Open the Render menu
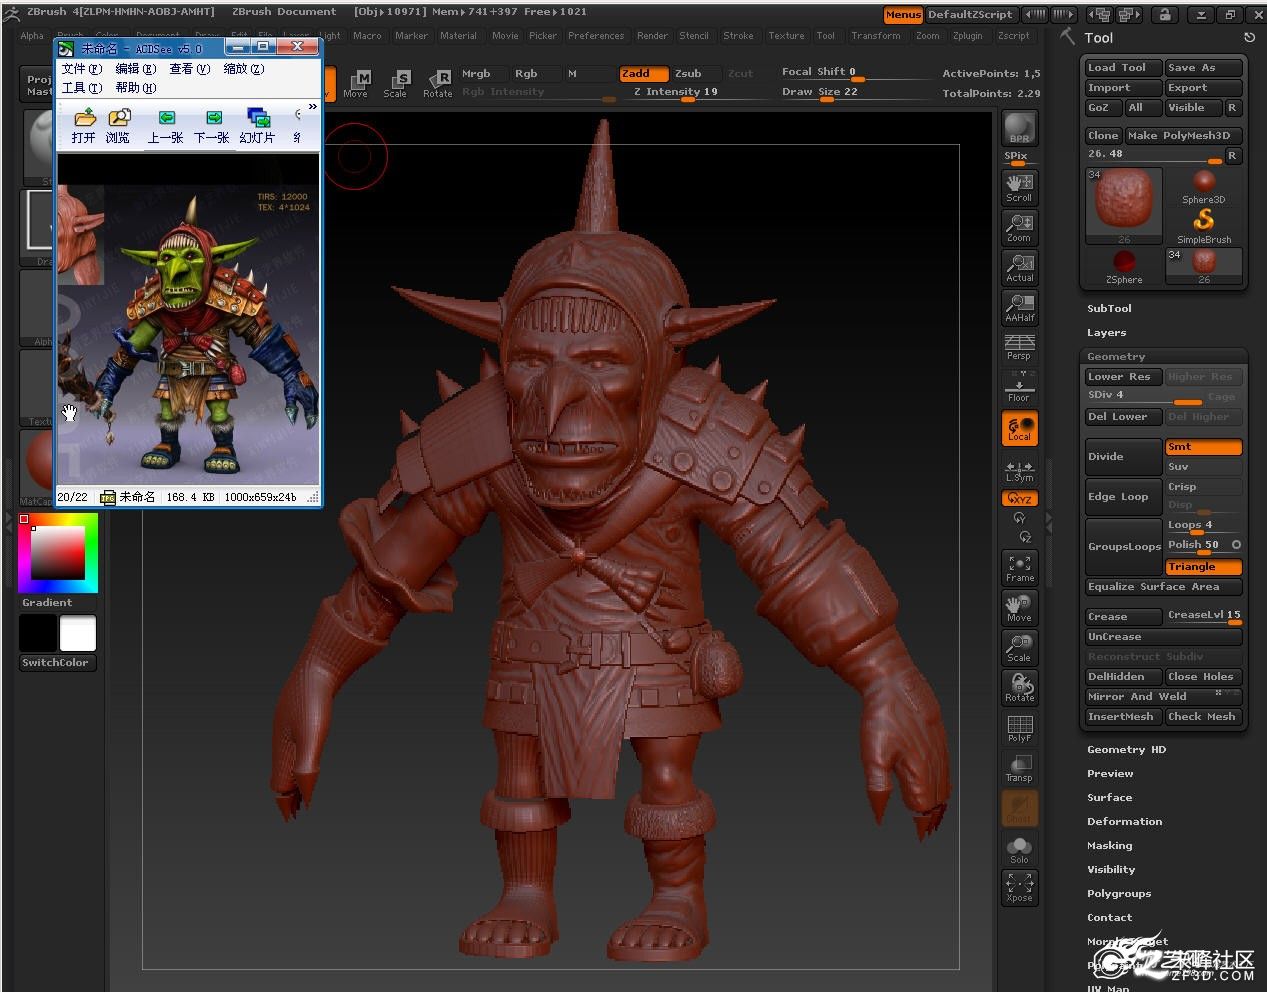Image resolution: width=1267 pixels, height=992 pixels. [652, 36]
